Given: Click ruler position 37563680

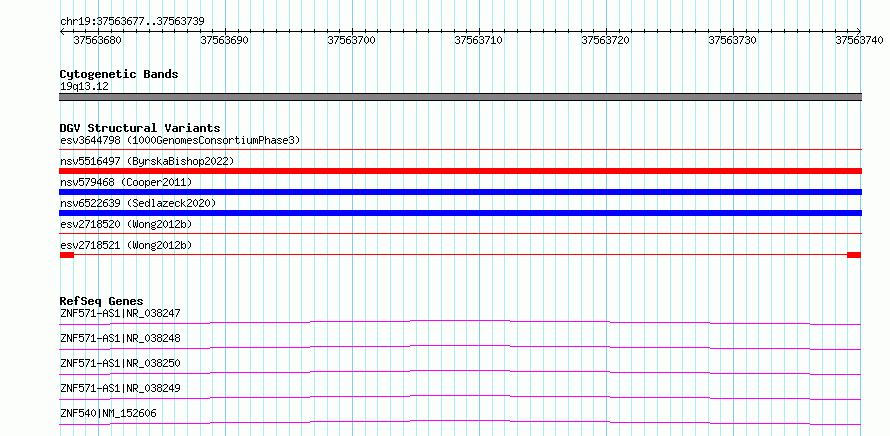Looking at the screenshot, I should pos(97,40).
